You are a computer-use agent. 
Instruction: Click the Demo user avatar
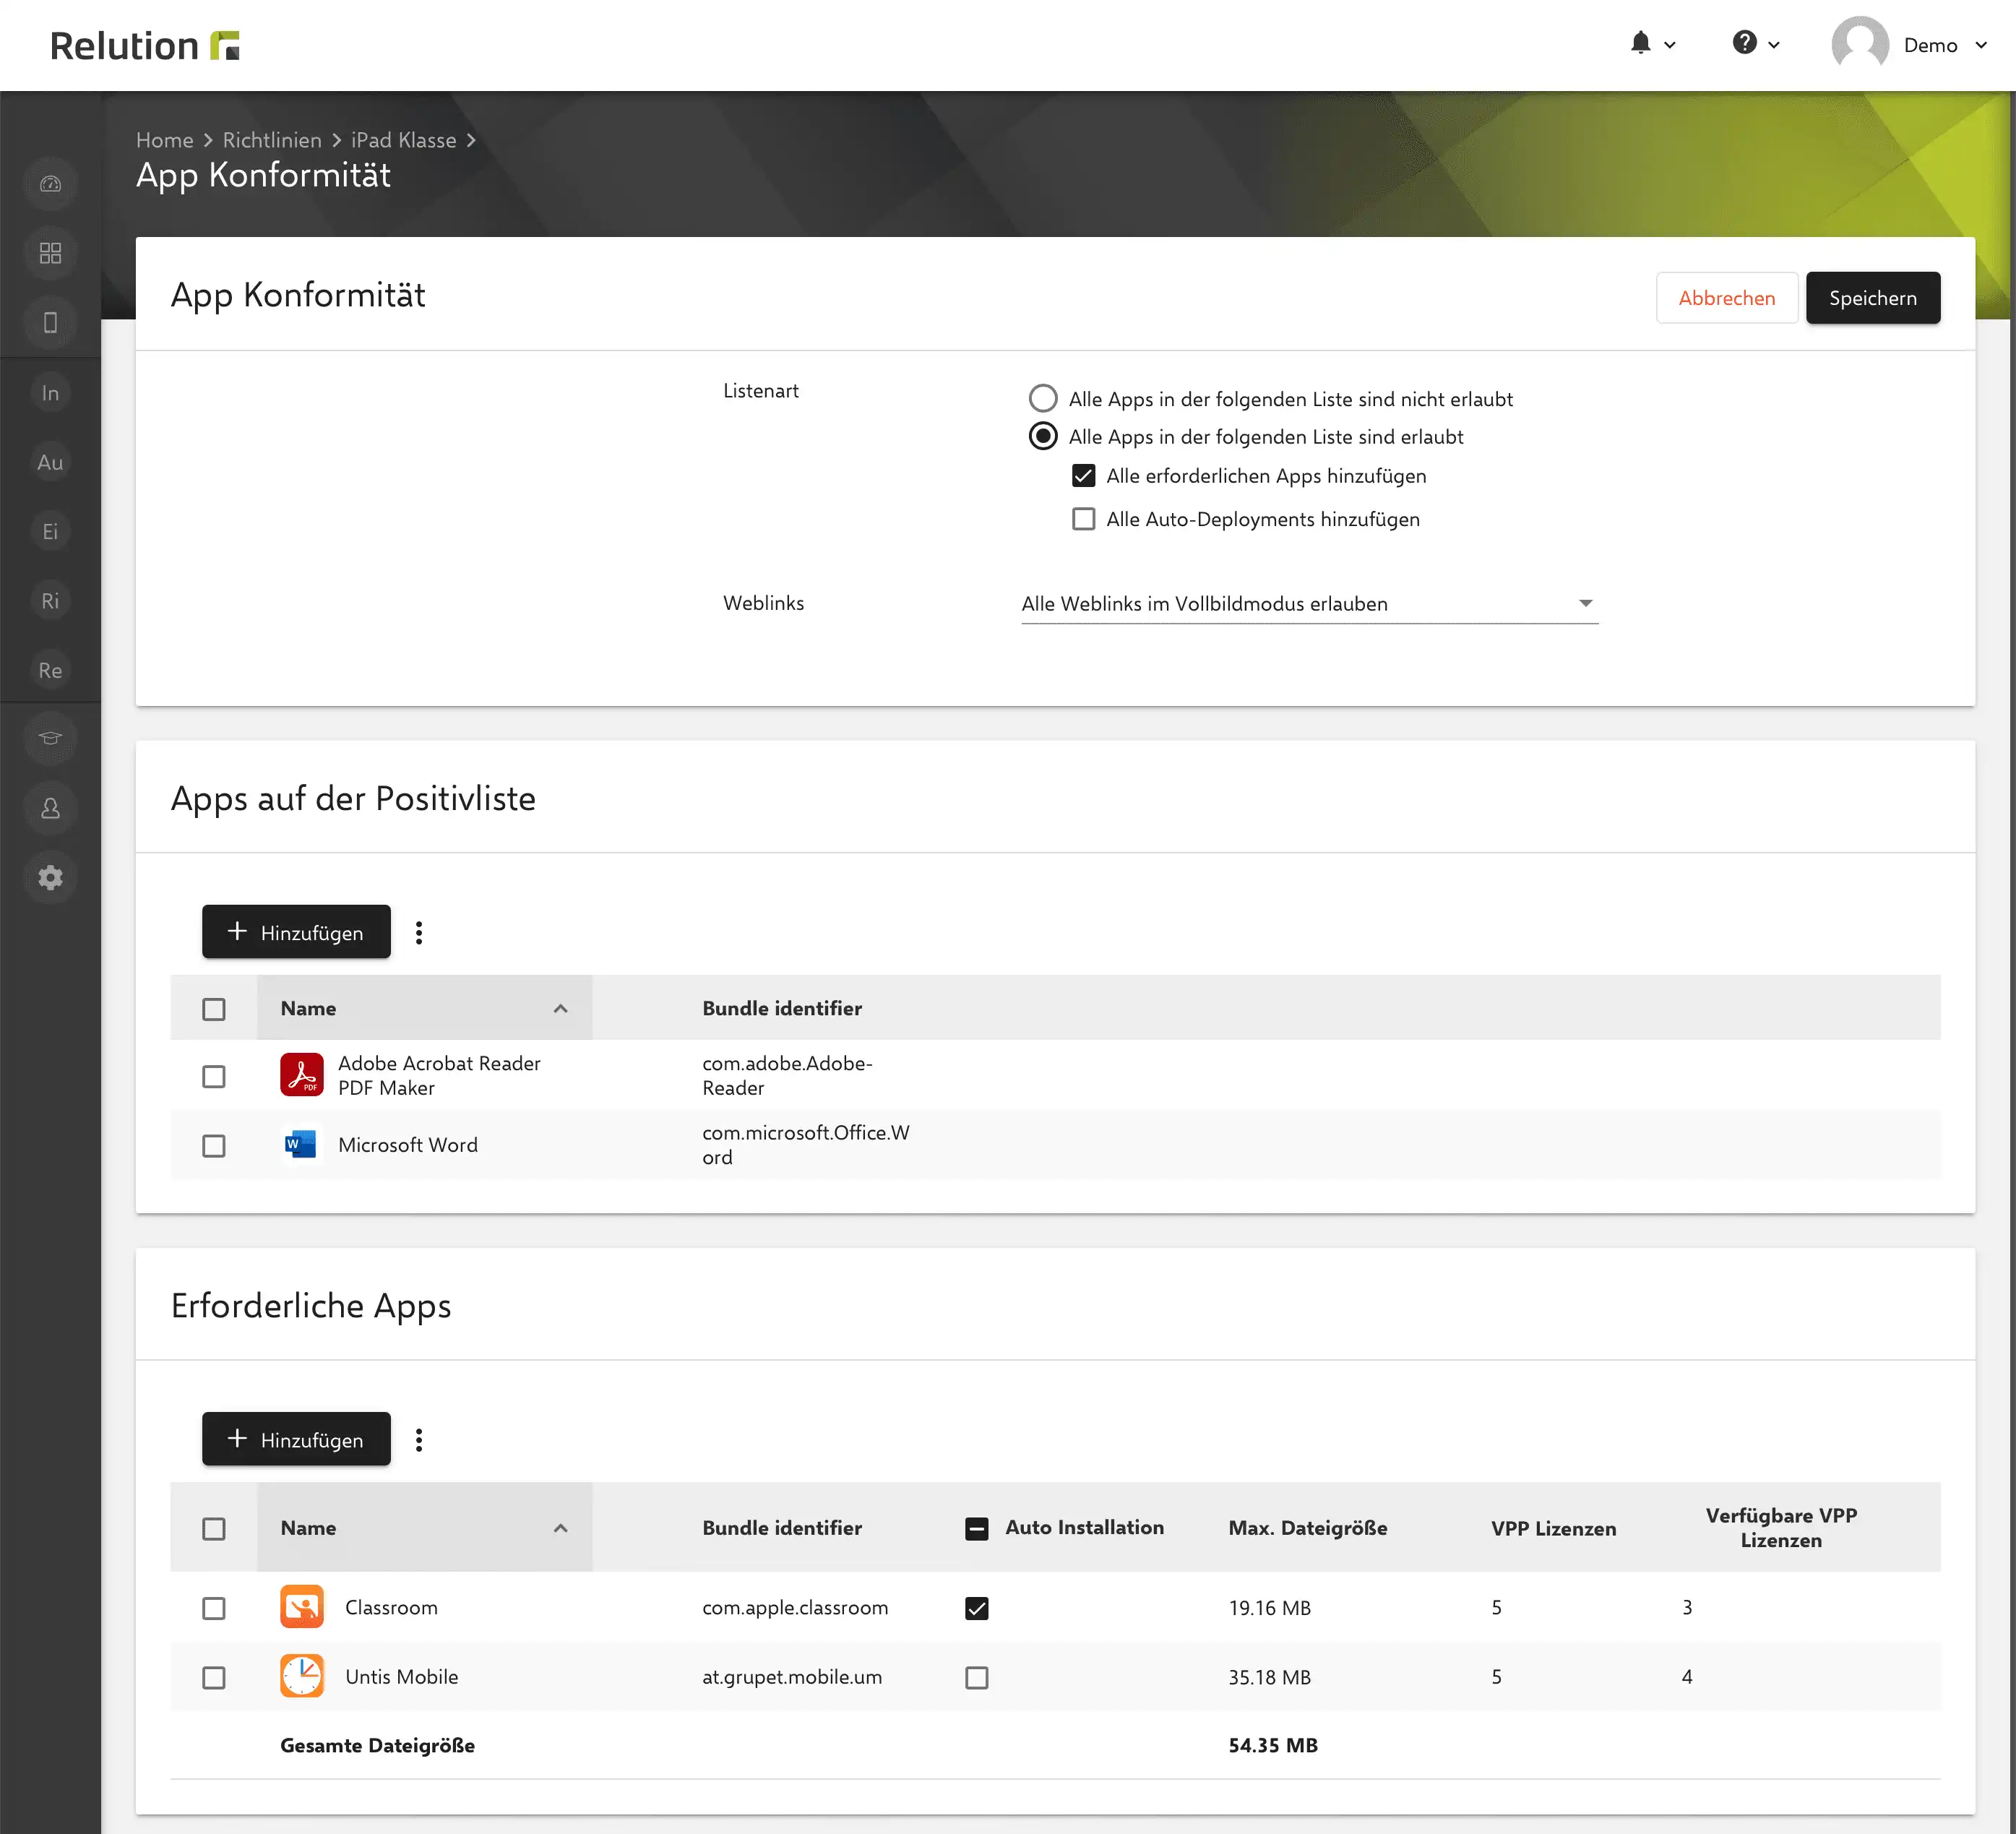[x=1859, y=44]
